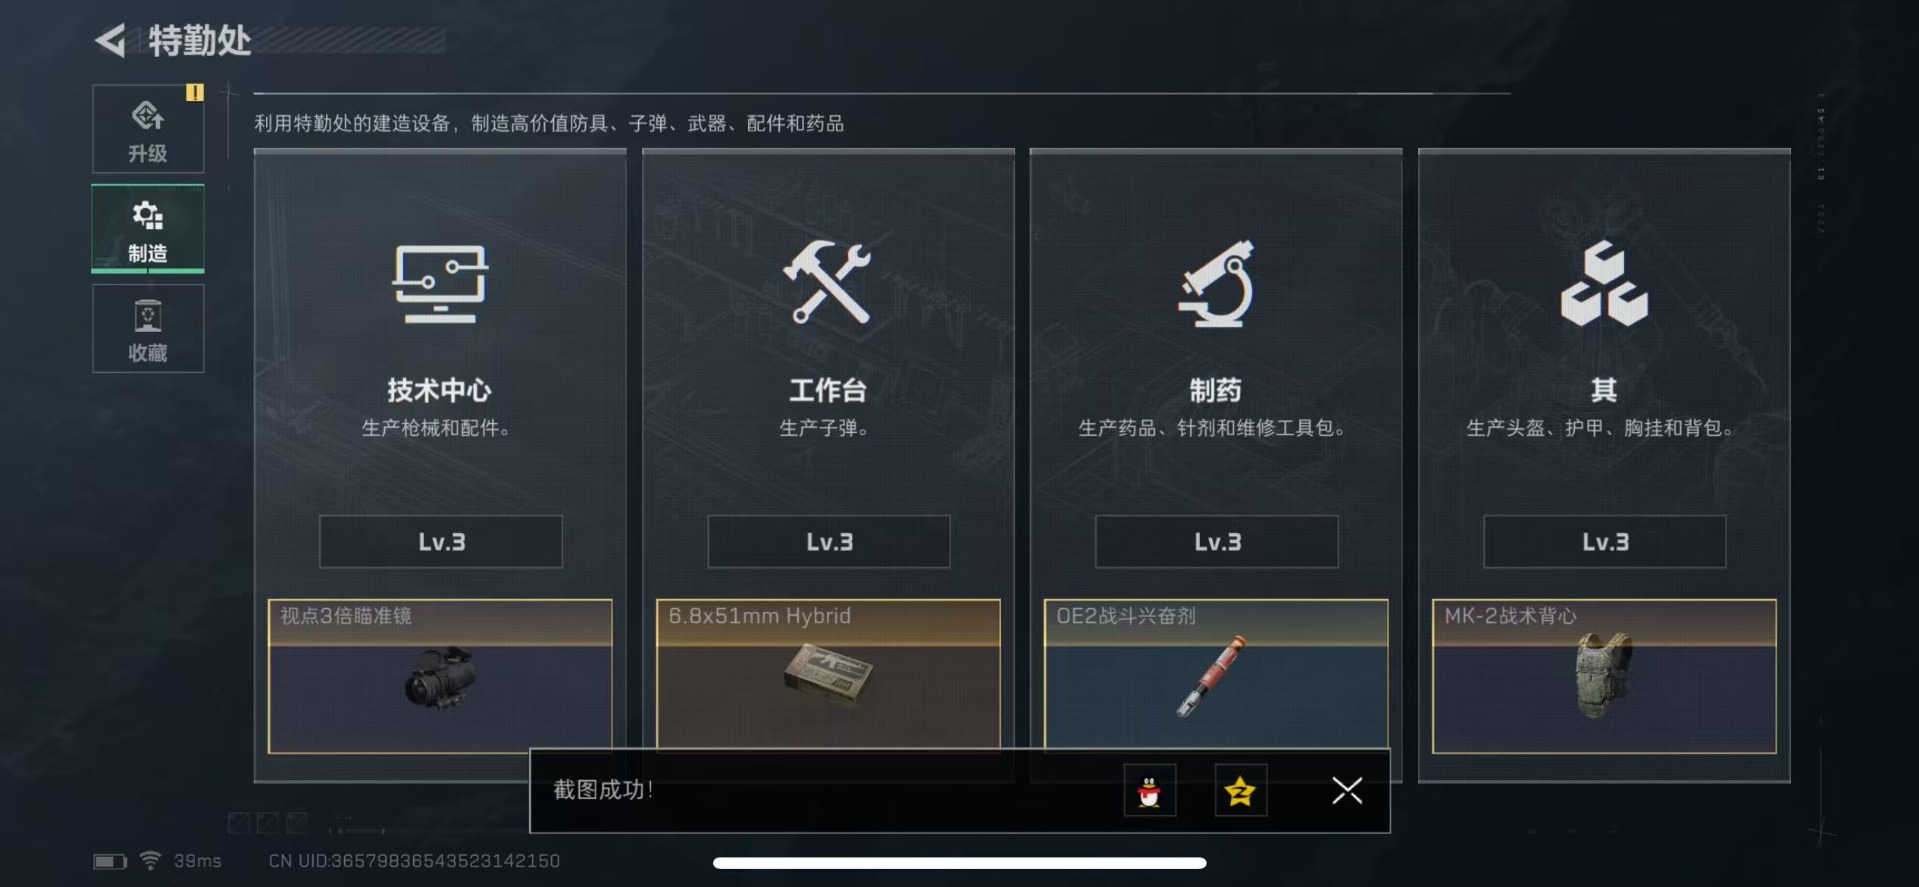Click the cubes icon for gear production
The width and height of the screenshot is (1919, 887).
(1604, 283)
